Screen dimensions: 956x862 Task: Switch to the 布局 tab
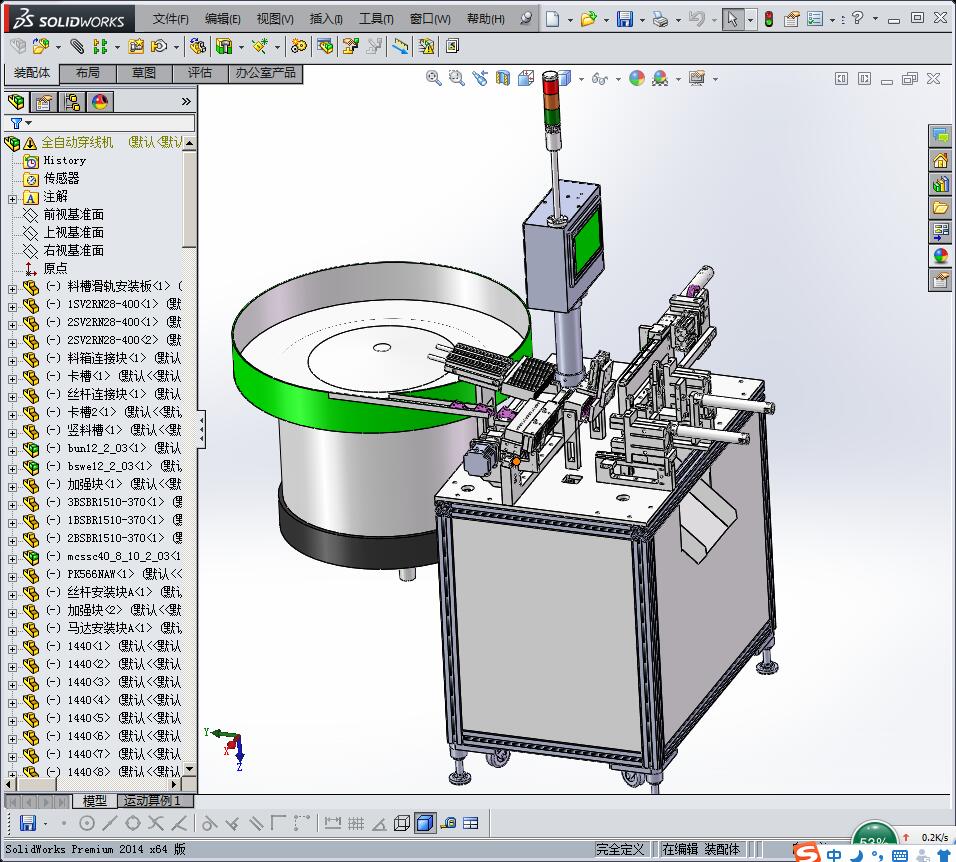click(x=87, y=73)
